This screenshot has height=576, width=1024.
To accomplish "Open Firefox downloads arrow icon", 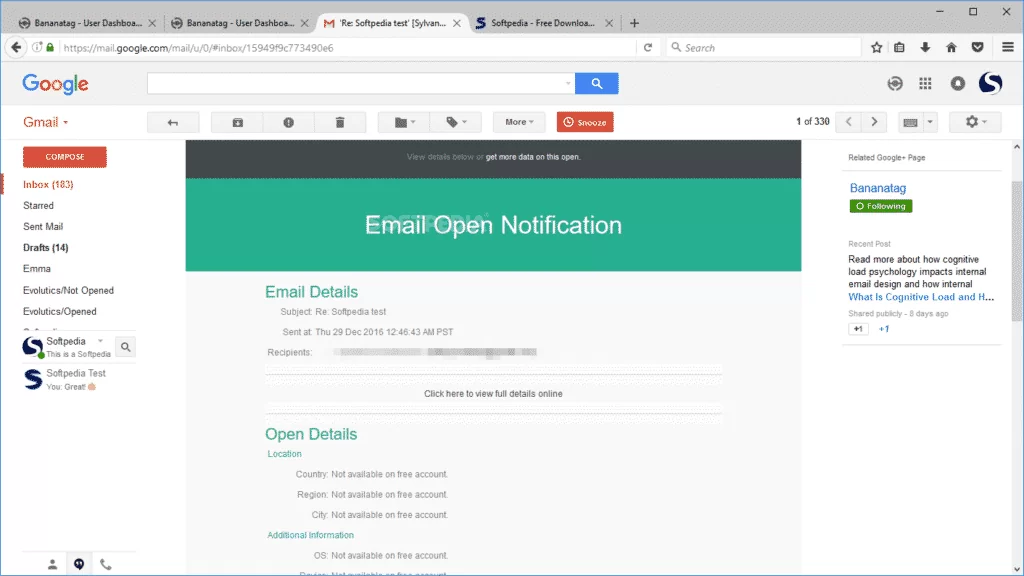I will (x=925, y=48).
